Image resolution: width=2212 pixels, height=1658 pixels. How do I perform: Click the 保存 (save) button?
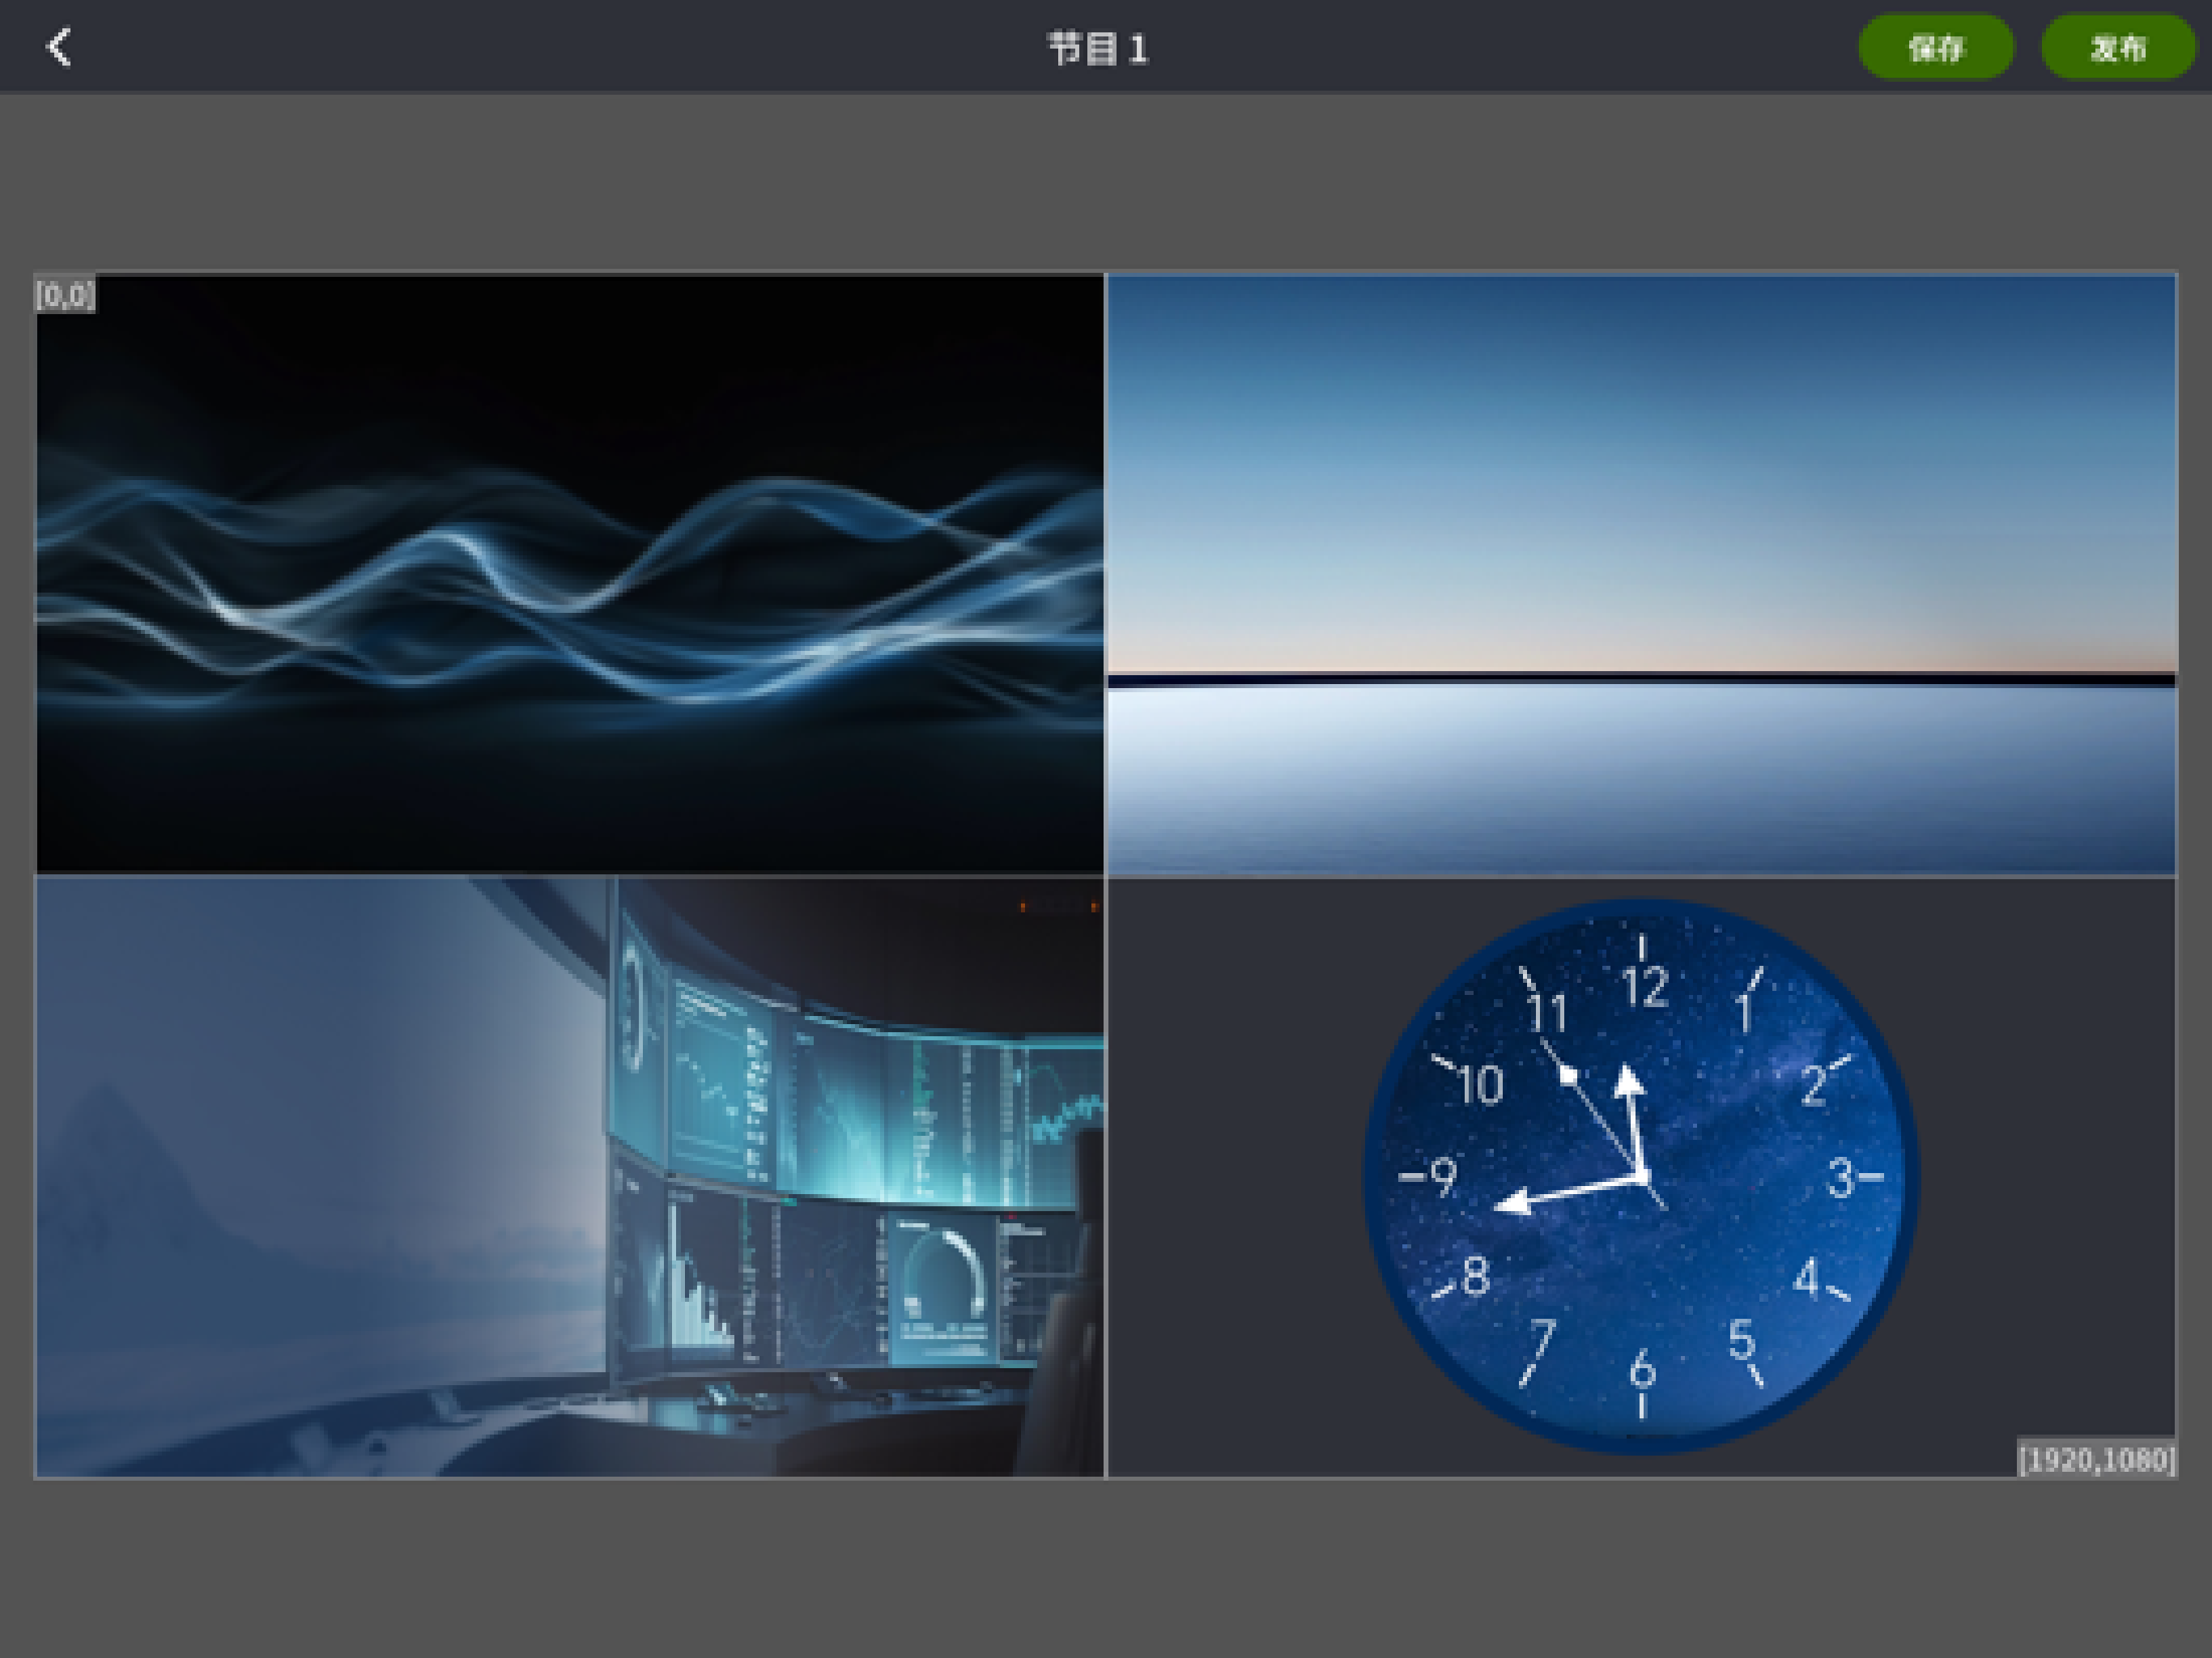click(1936, 47)
